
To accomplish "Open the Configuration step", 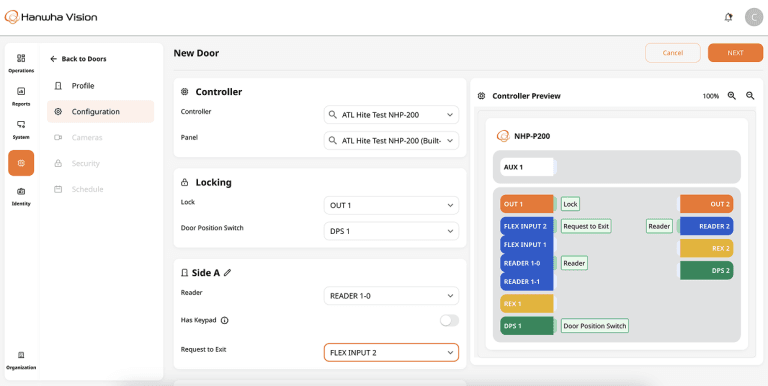I will (x=100, y=112).
